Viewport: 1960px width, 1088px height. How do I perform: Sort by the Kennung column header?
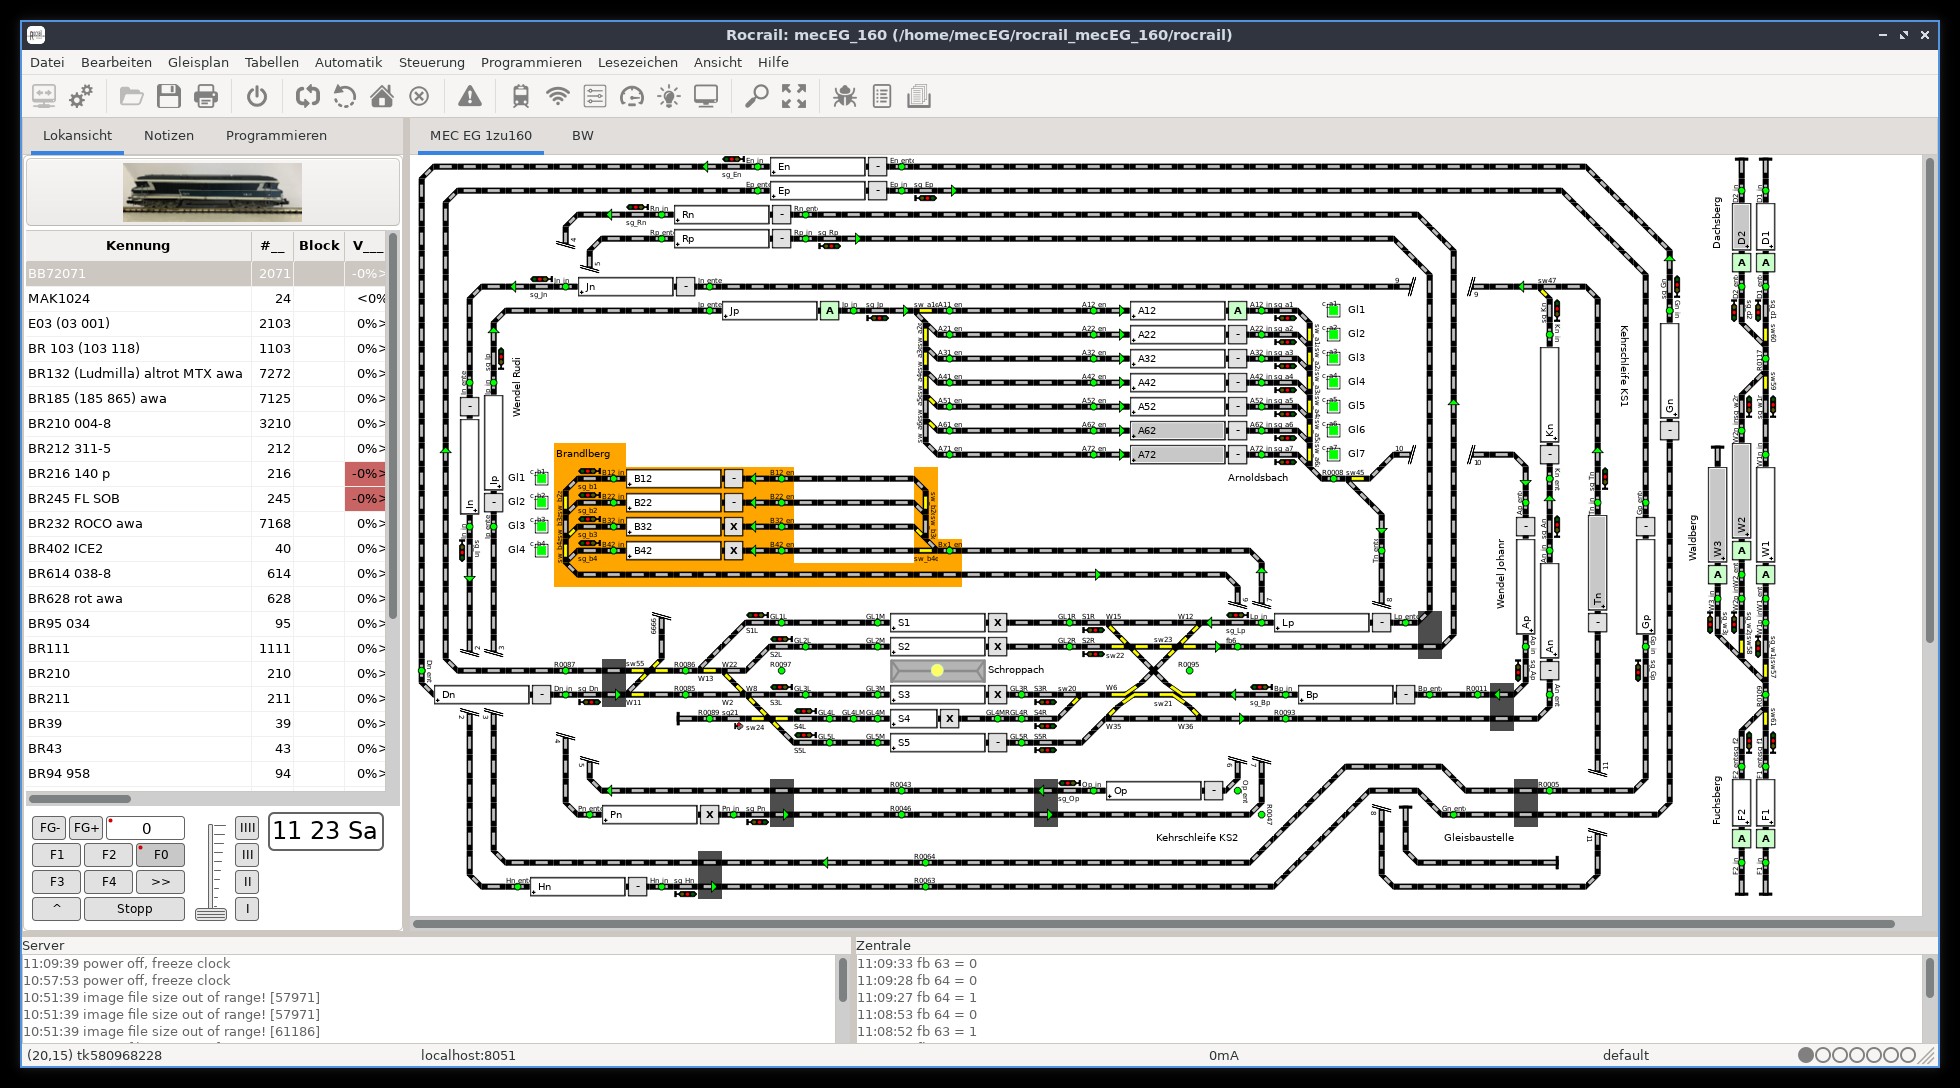point(138,245)
